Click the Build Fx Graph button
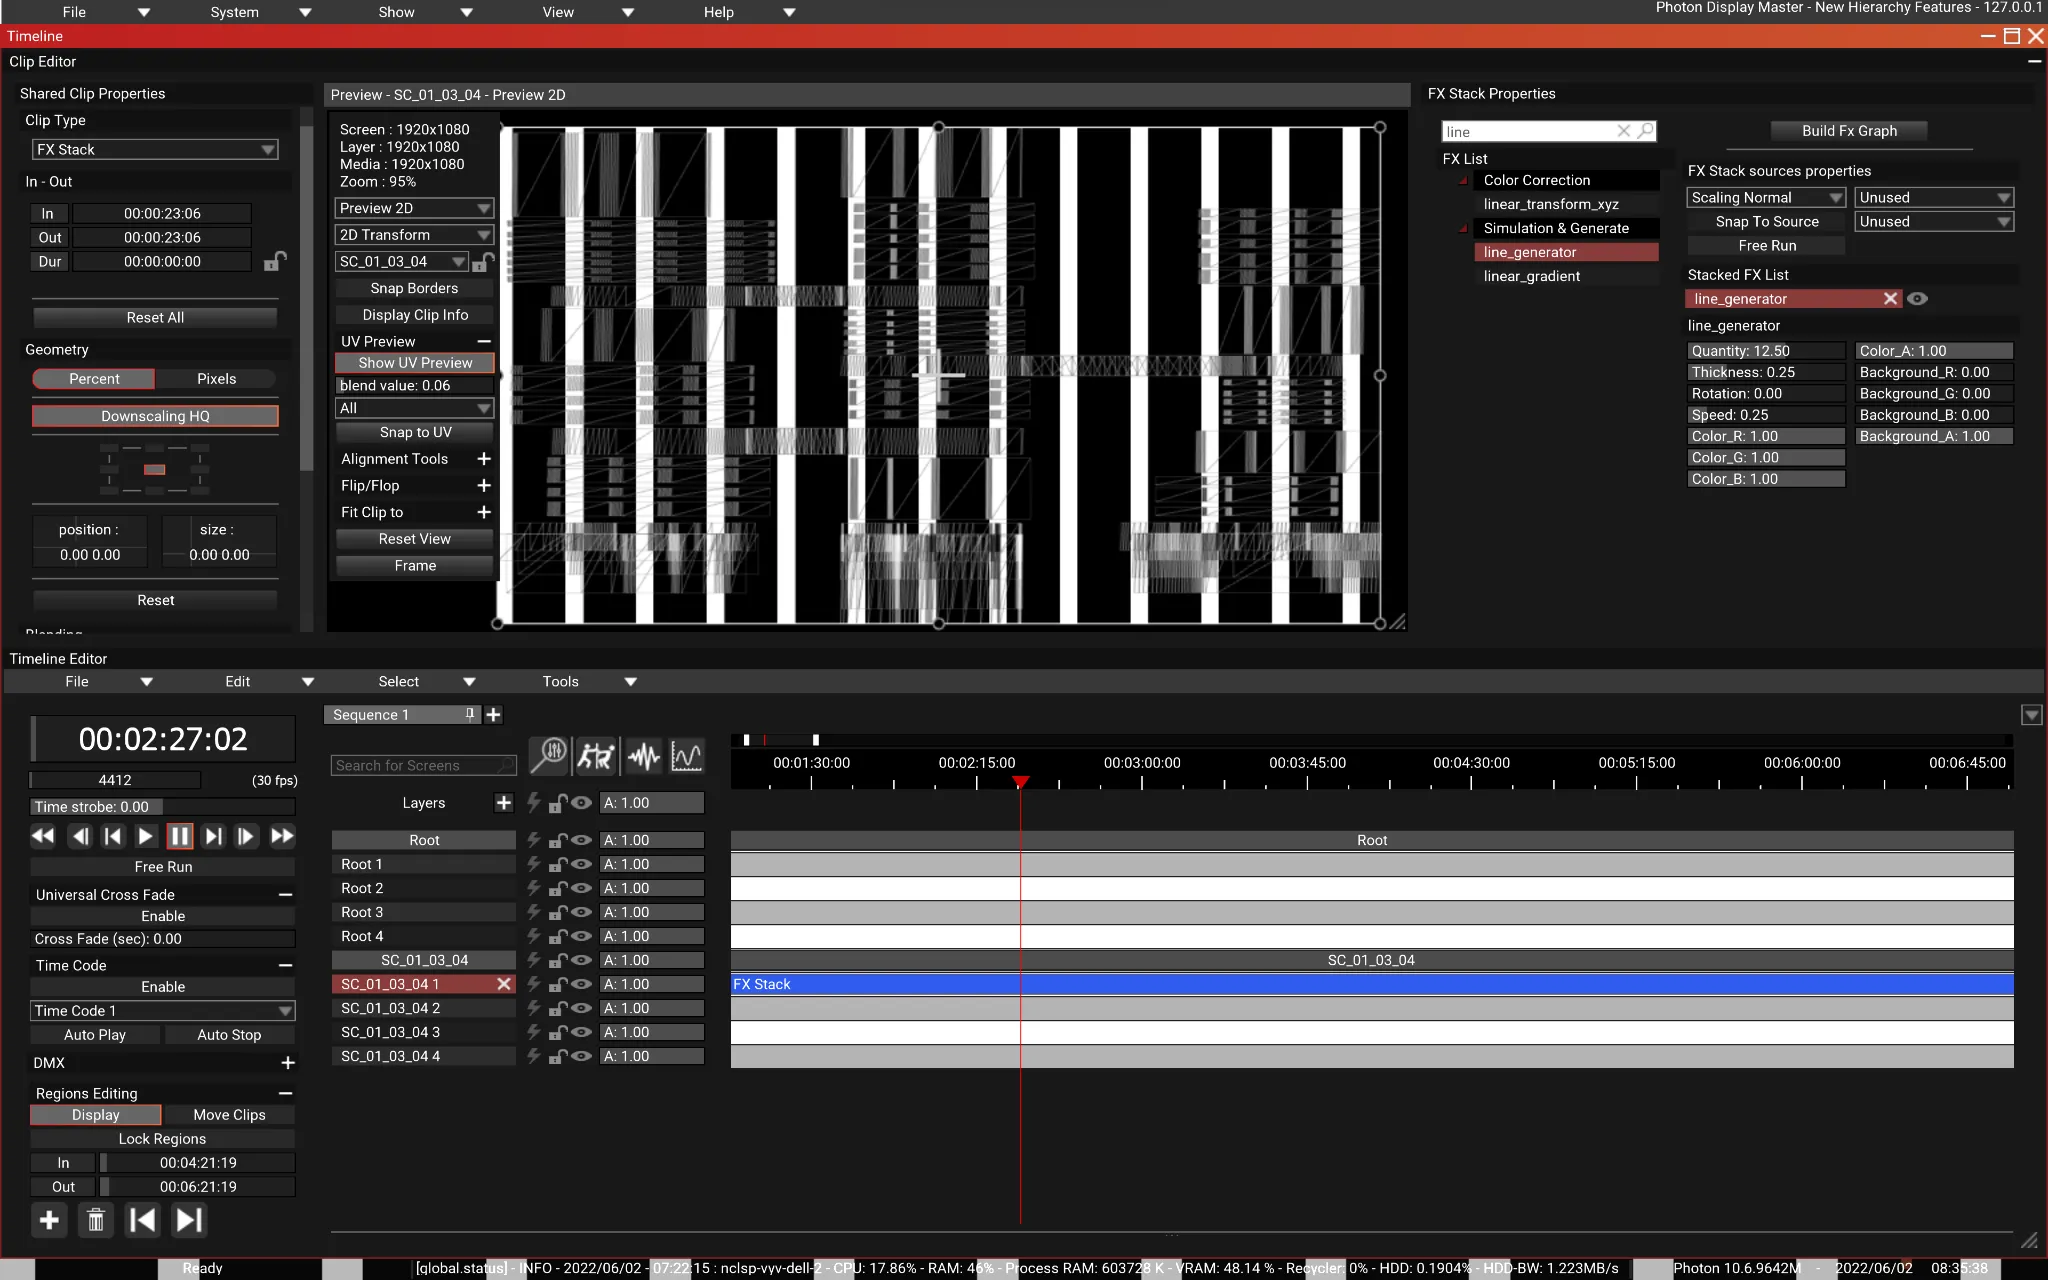Screen dimensions: 2048x1280 1849,131
